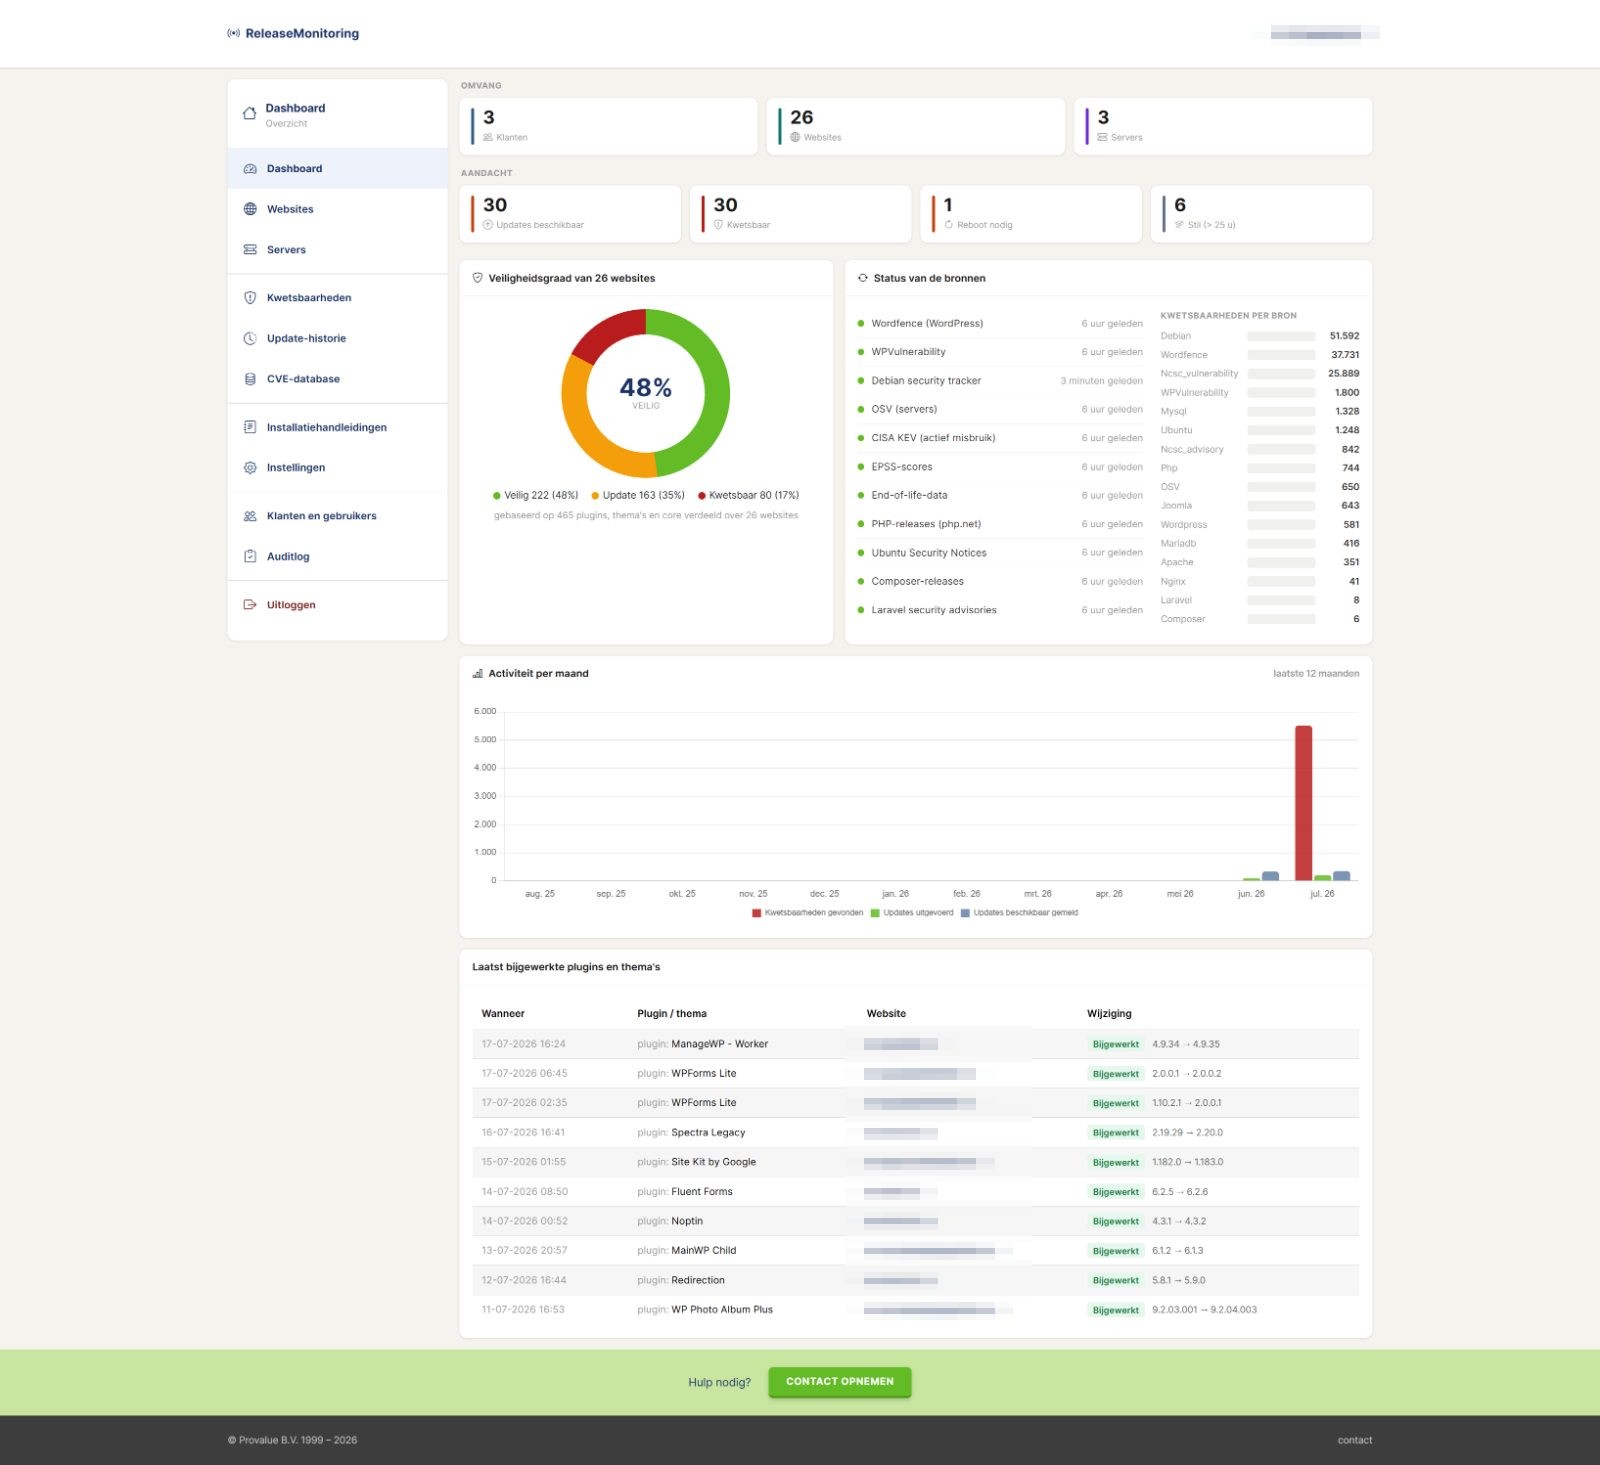
Task: Click the database icon next to CVE-database
Action: pyautogui.click(x=250, y=379)
